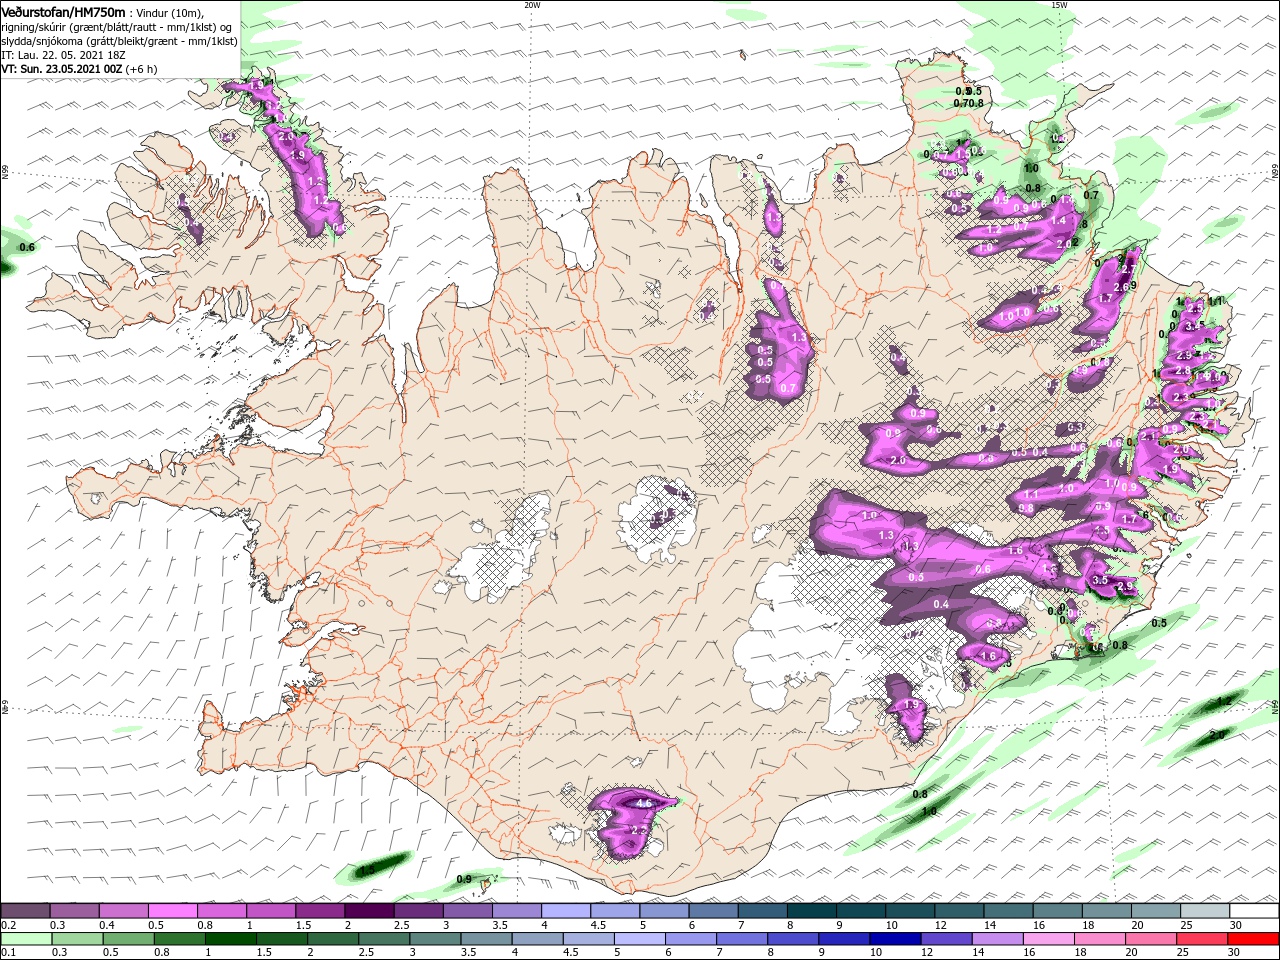Click the '4.5' label under upper legend

click(598, 925)
